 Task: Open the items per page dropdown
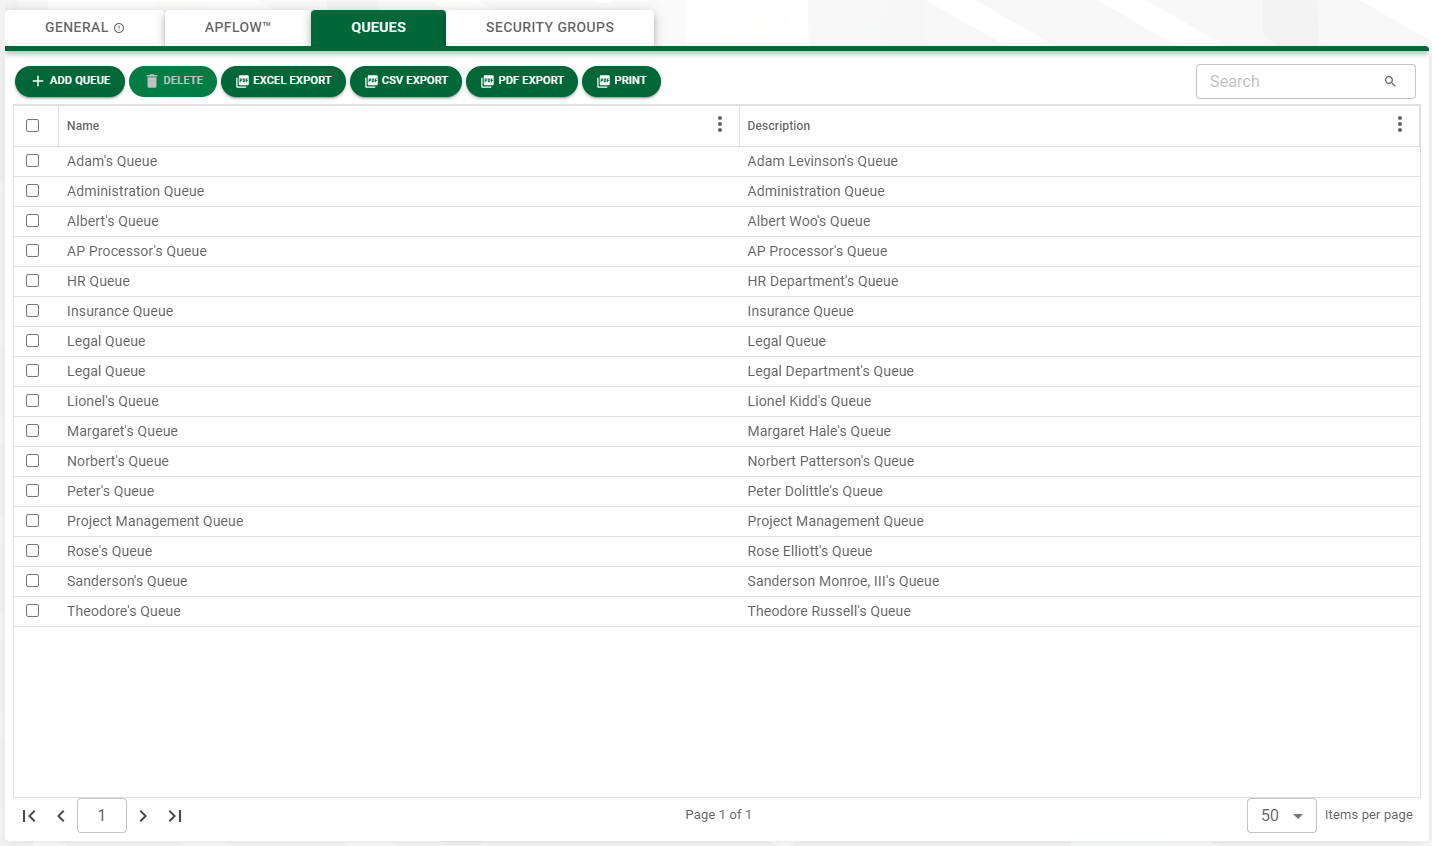(1281, 815)
